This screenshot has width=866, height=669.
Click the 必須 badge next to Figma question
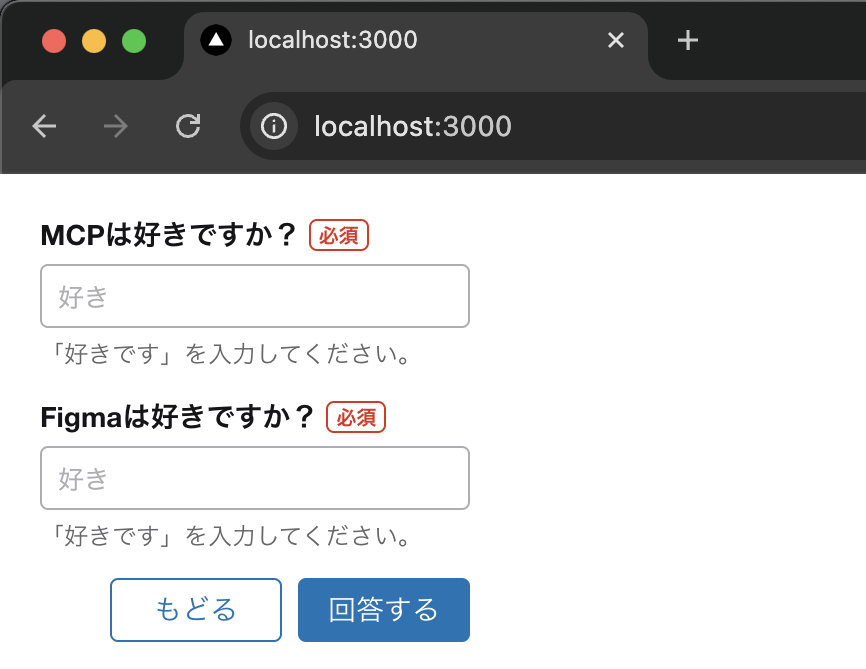tap(356, 417)
